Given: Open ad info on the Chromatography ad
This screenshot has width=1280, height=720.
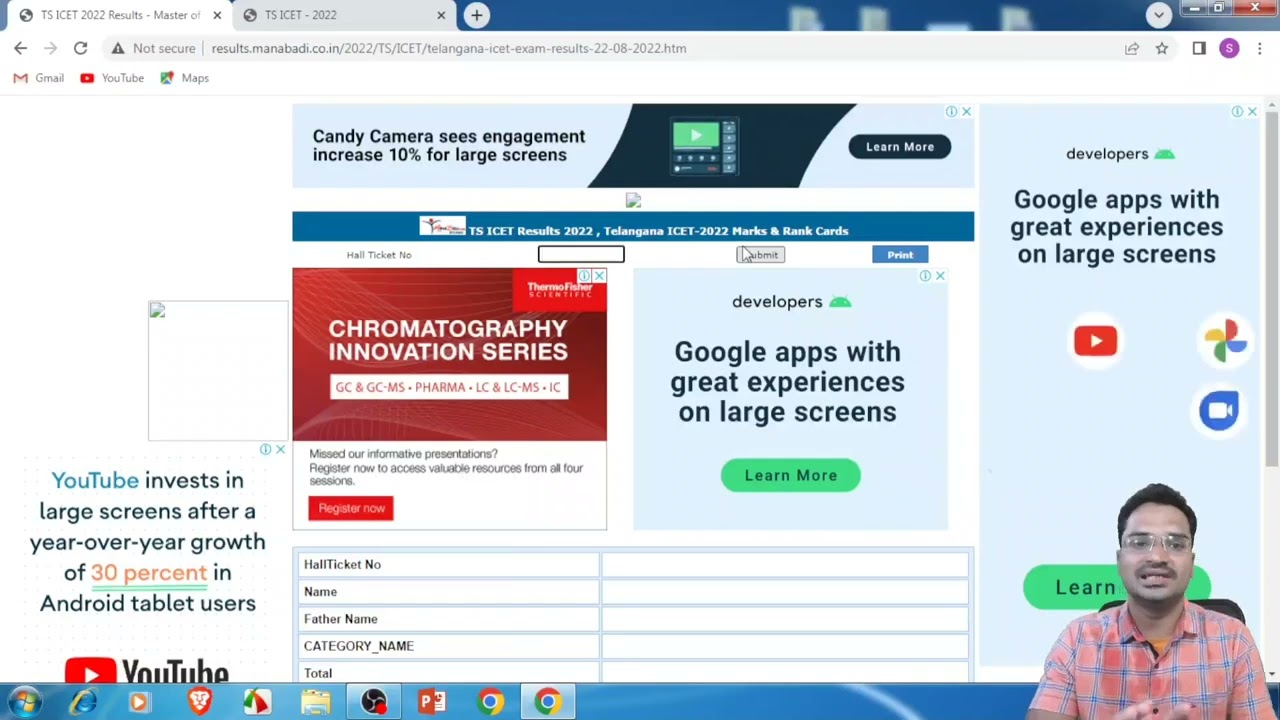Looking at the screenshot, I should [584, 276].
